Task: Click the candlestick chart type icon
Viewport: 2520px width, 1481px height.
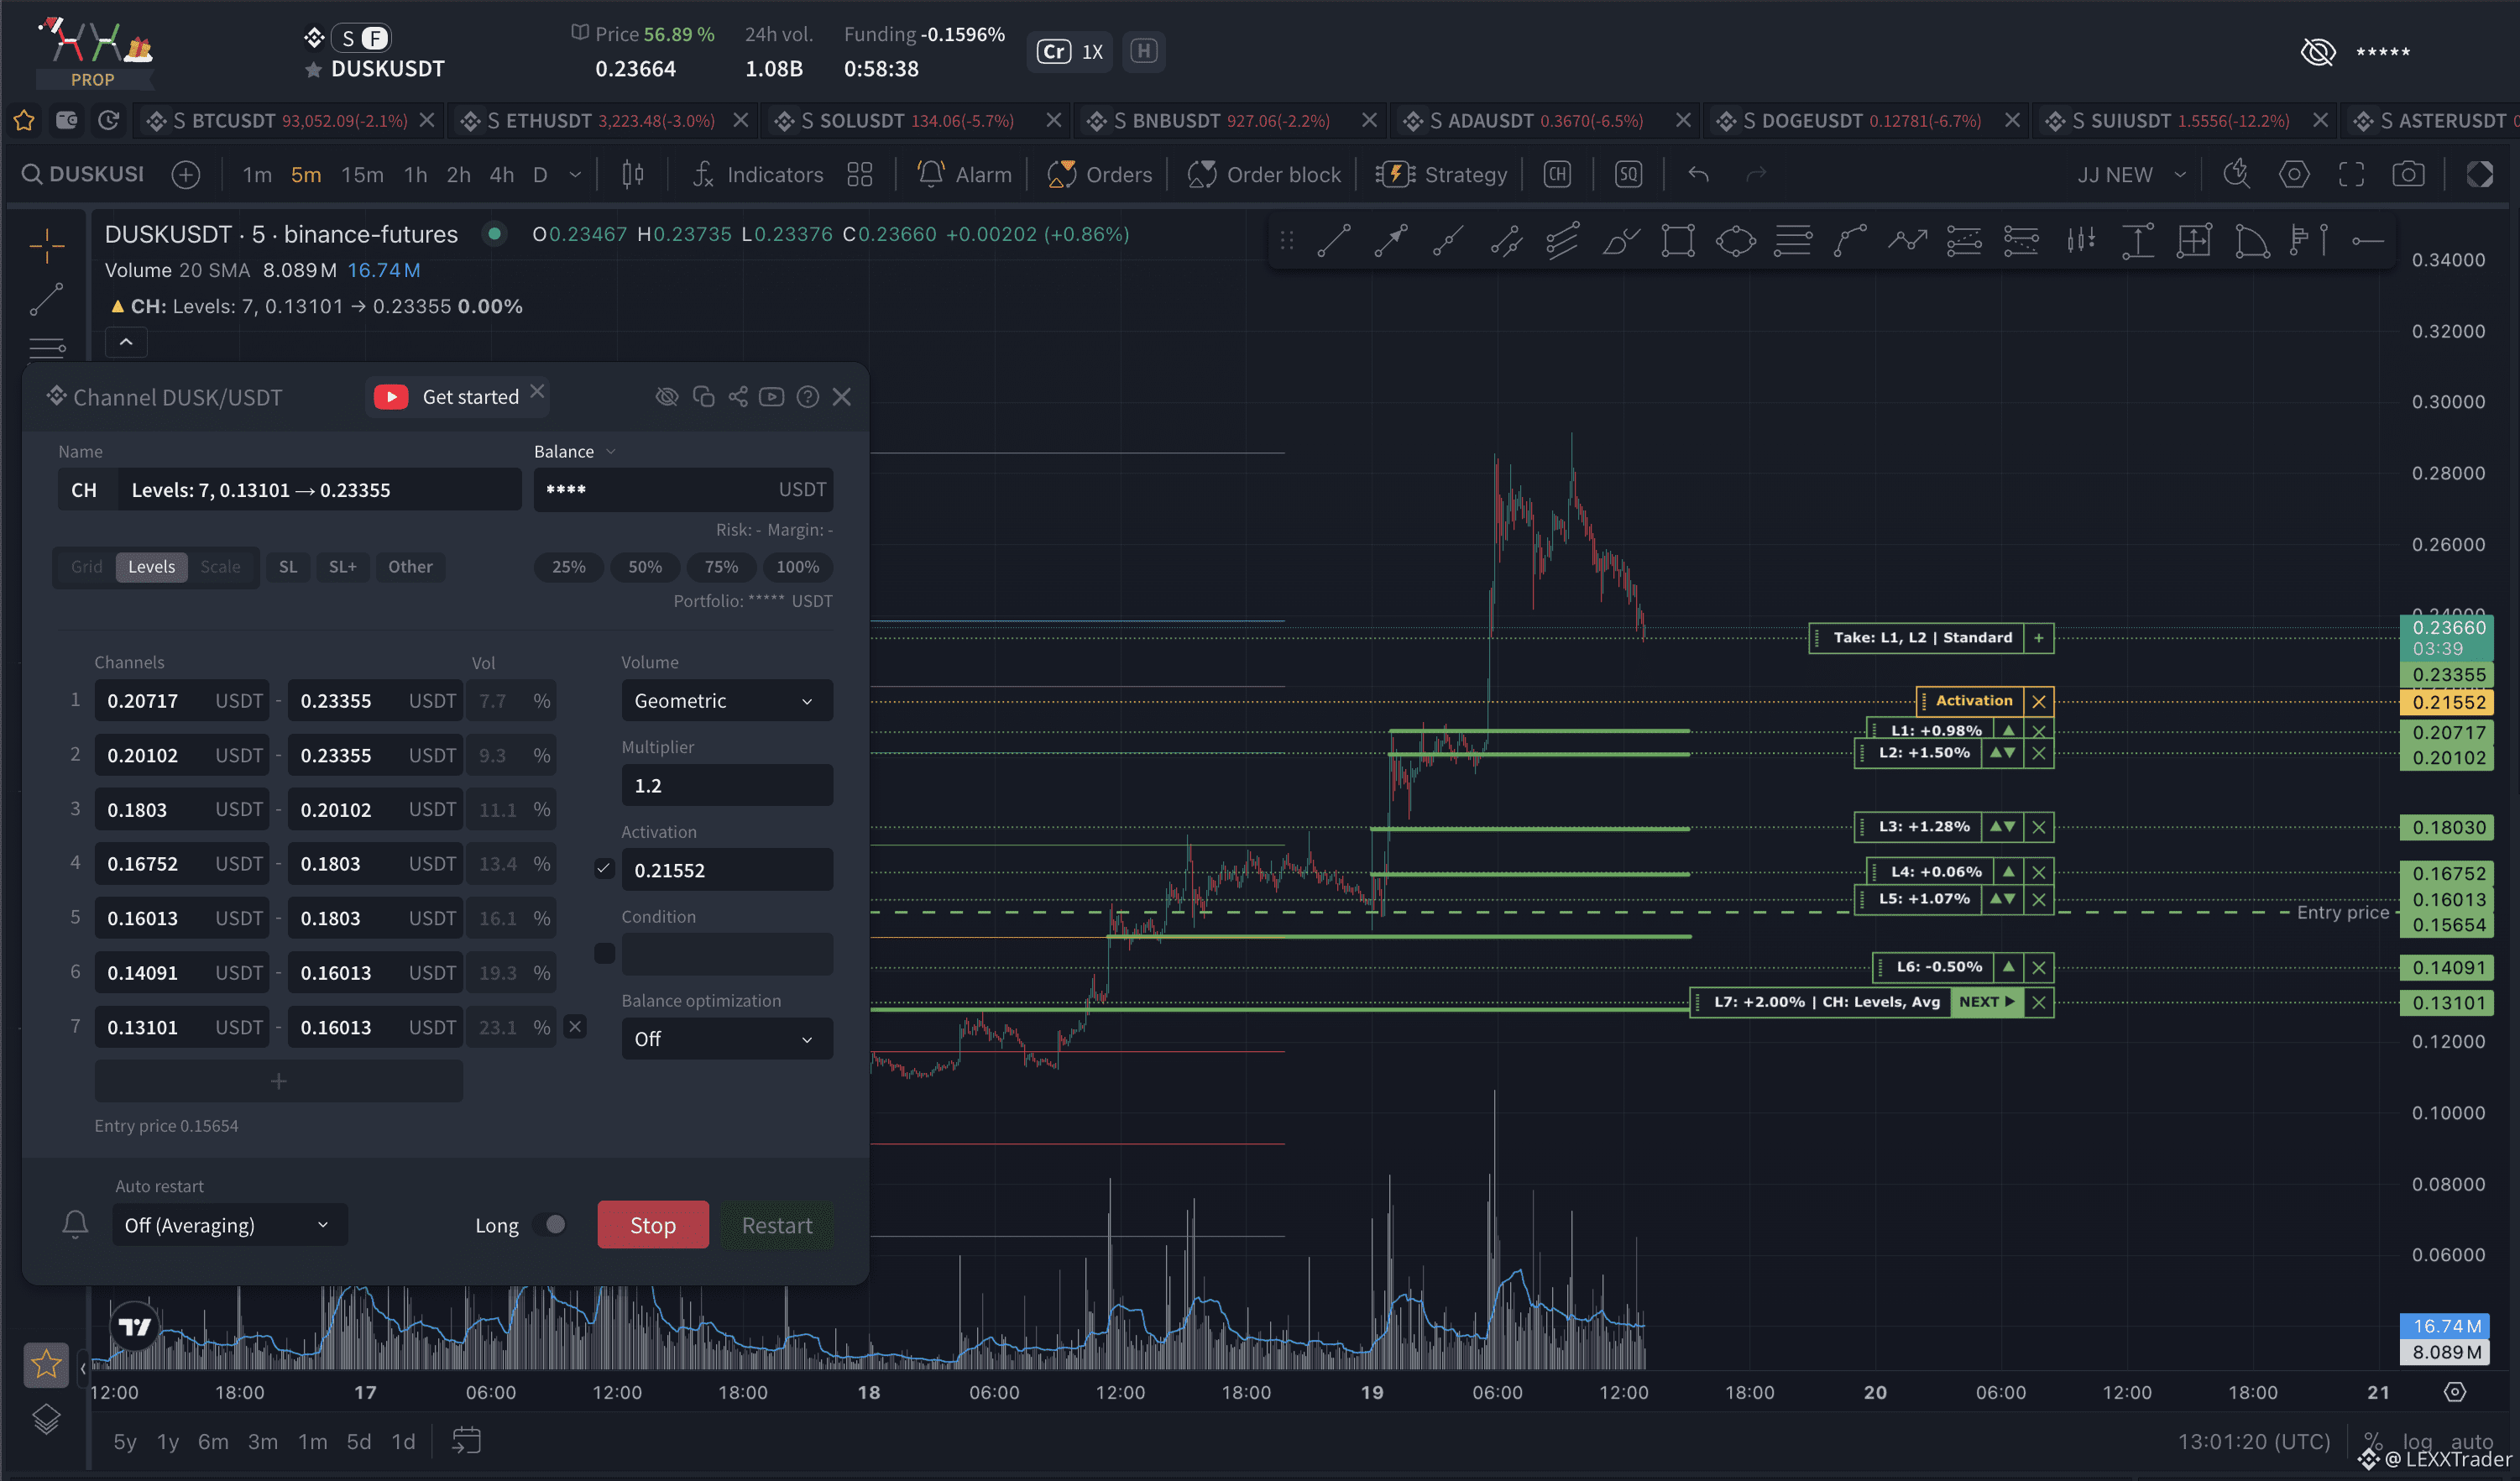Action: click(x=632, y=175)
